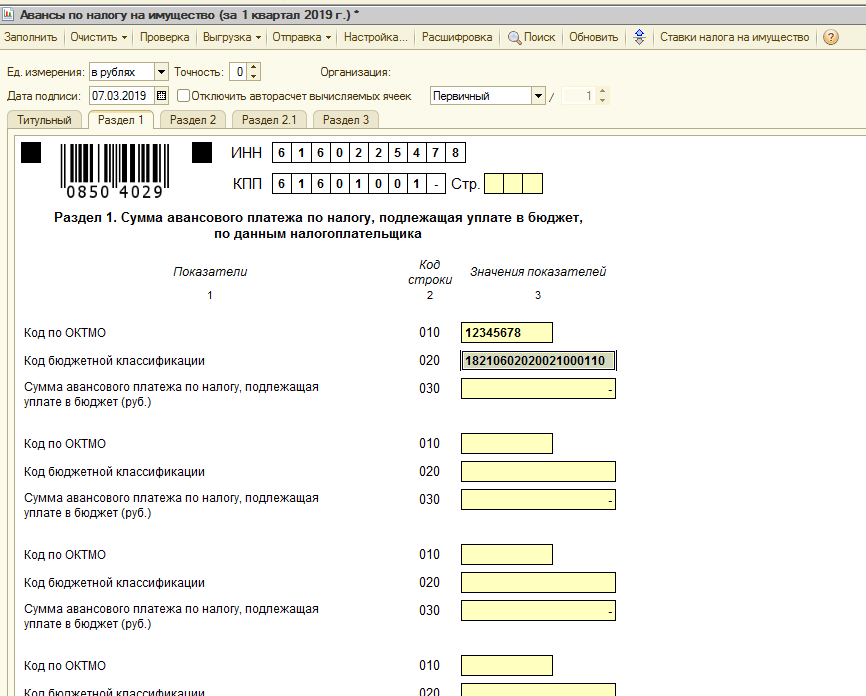866x696 pixels.
Task: Switch to the Титульный tab
Action: click(44, 120)
